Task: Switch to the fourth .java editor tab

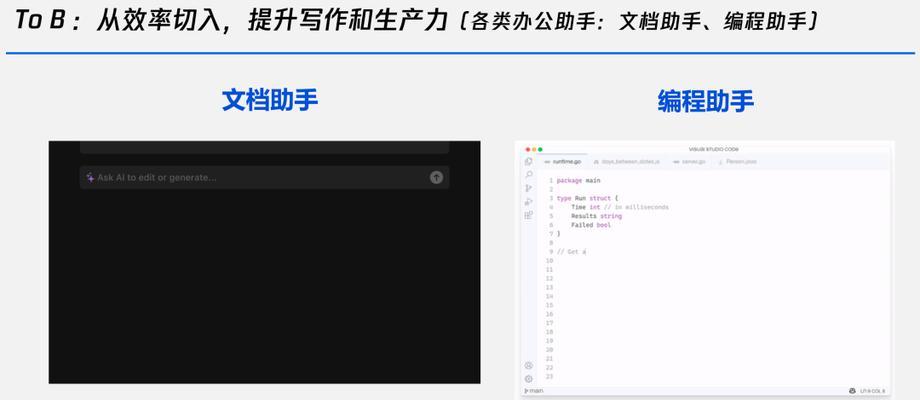Action: (737, 161)
